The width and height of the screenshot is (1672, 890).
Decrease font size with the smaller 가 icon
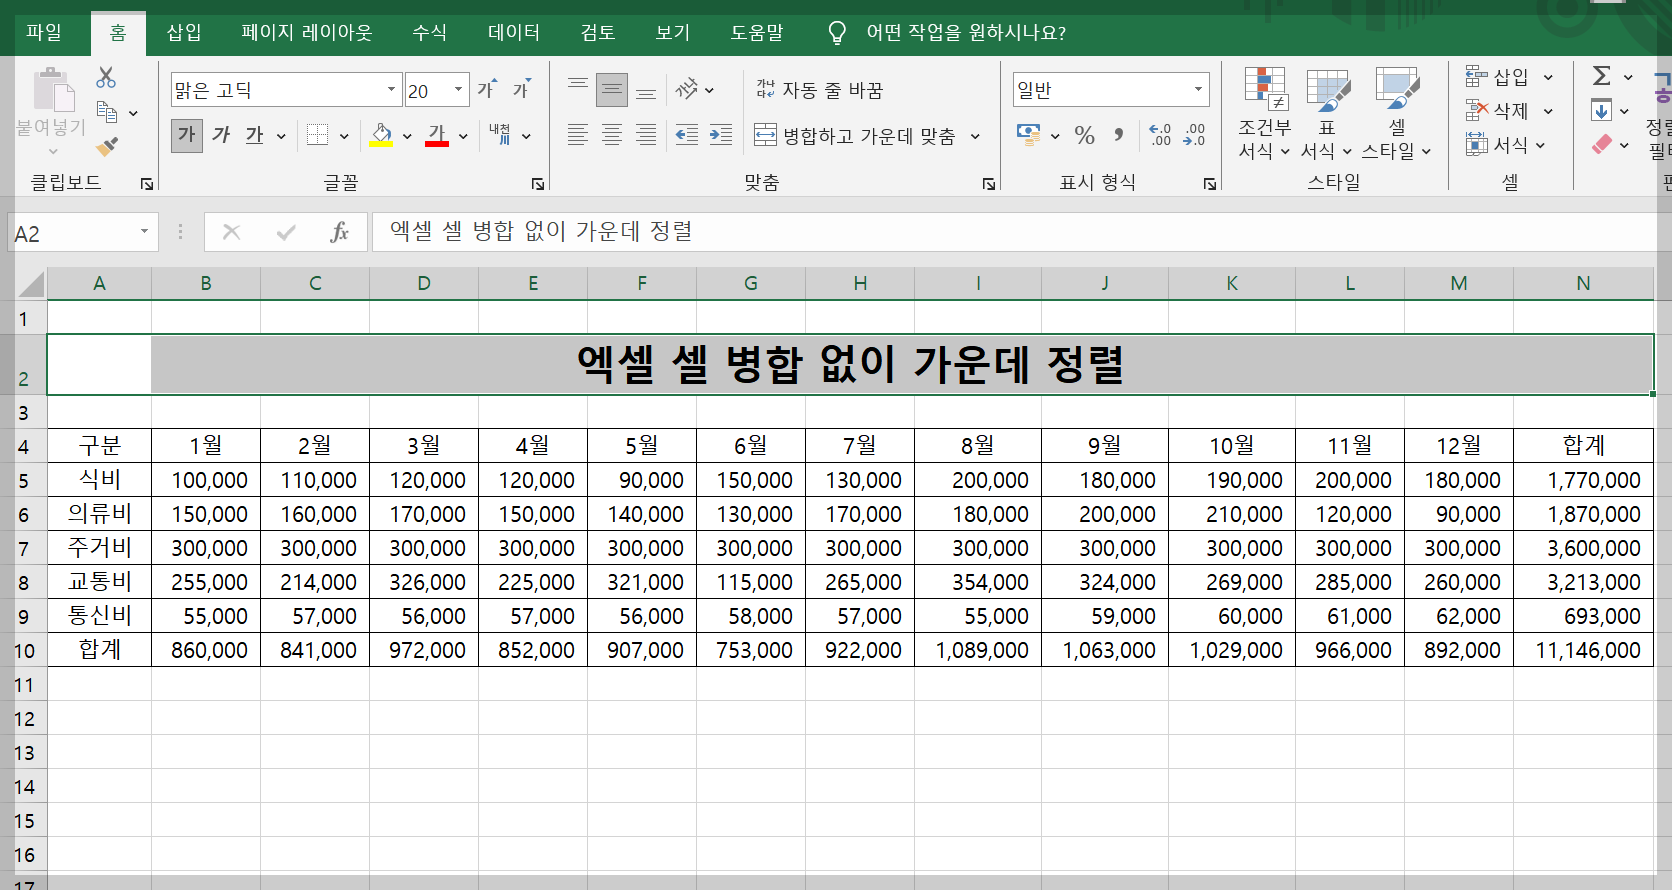(x=521, y=90)
